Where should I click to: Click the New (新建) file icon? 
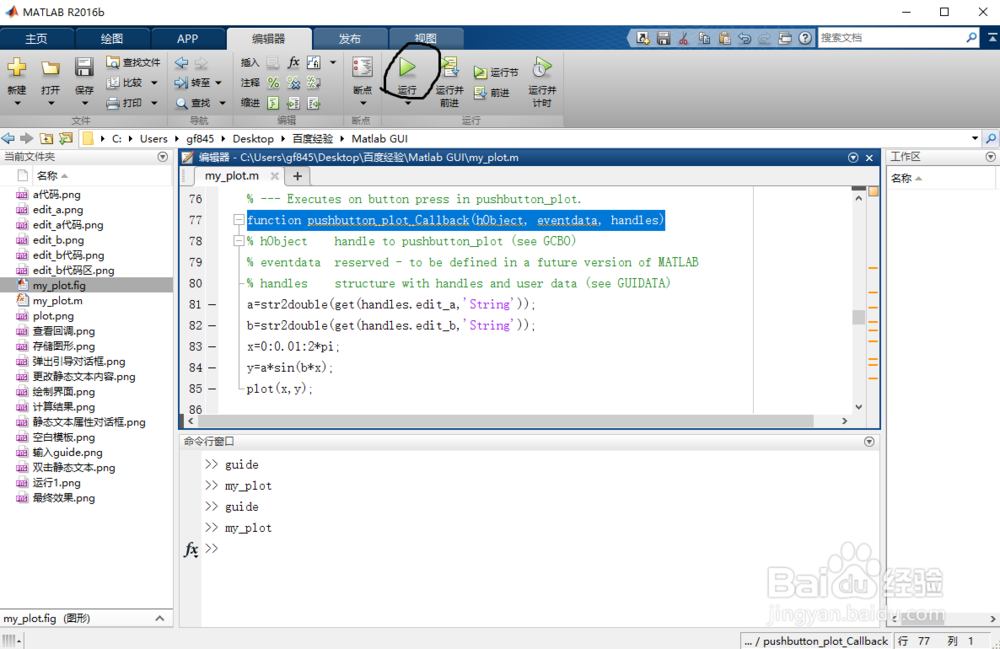[17, 68]
